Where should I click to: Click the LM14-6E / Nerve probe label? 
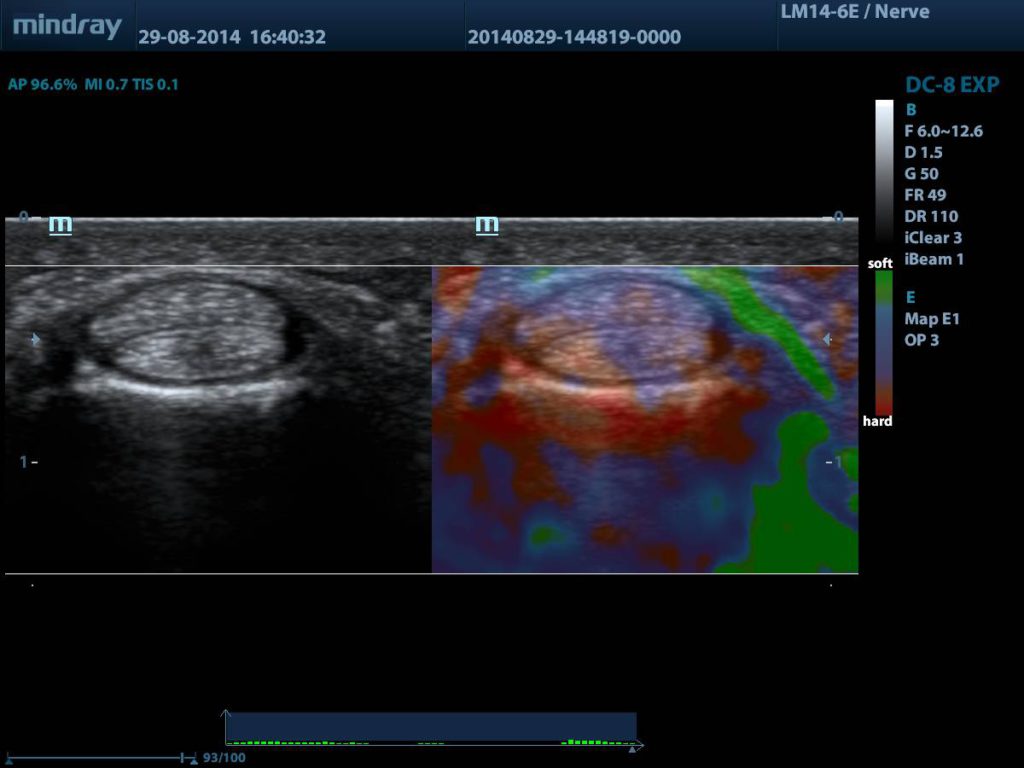(854, 12)
